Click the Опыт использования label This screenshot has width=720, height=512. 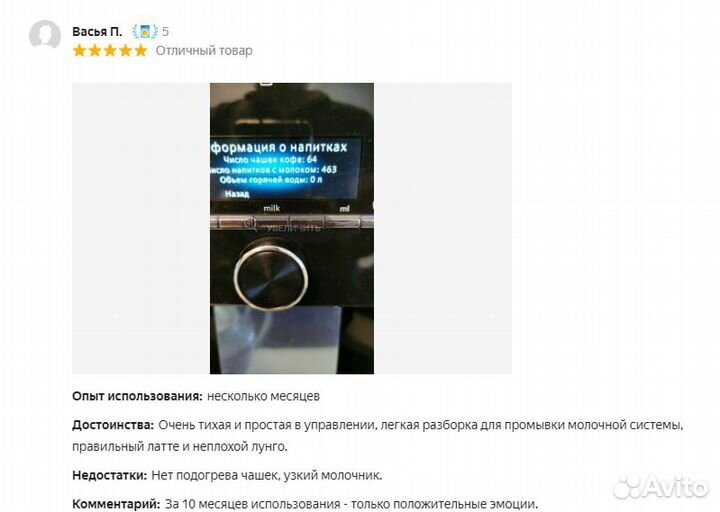[137, 396]
